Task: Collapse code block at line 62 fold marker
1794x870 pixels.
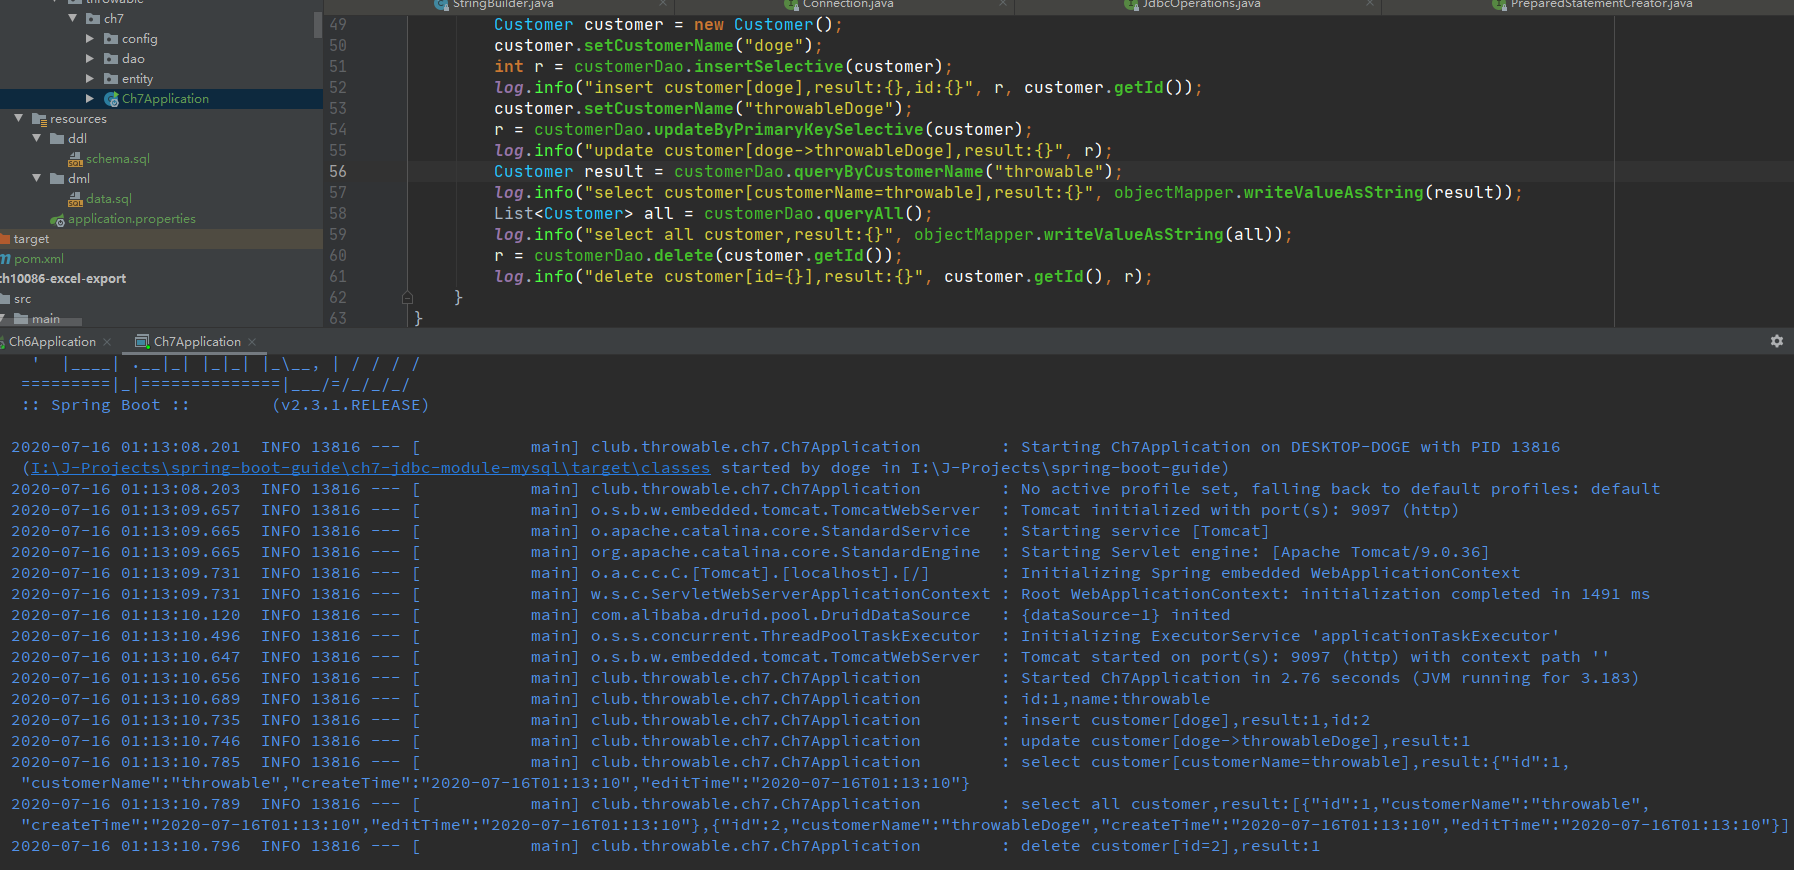Action: tap(407, 297)
